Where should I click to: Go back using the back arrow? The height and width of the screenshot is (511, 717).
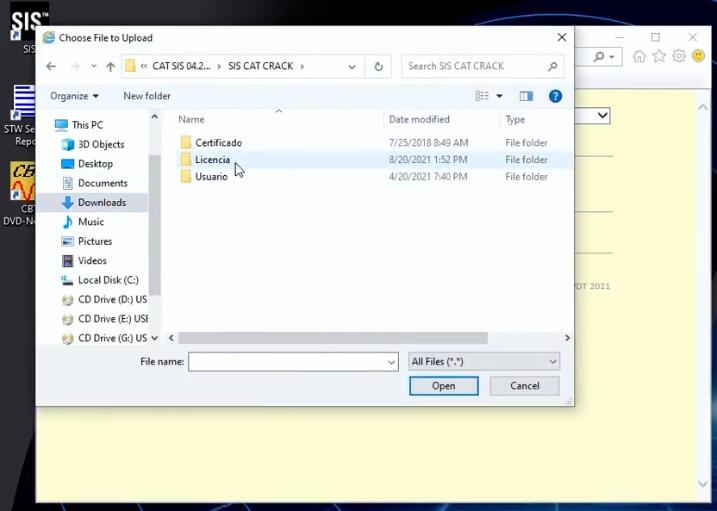pos(51,67)
